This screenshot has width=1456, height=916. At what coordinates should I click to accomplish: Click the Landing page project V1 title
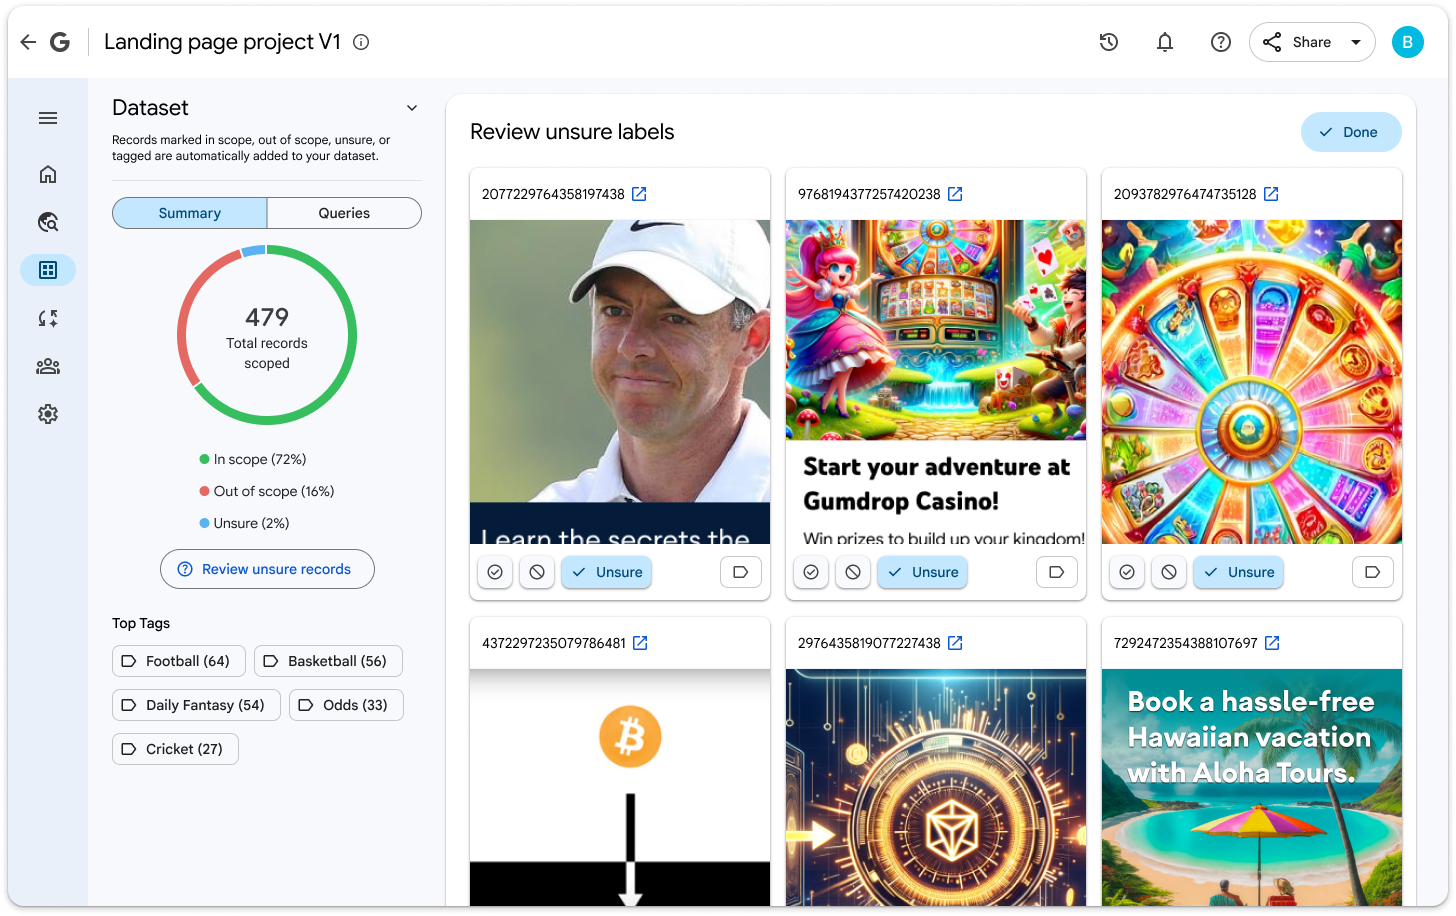click(x=222, y=42)
